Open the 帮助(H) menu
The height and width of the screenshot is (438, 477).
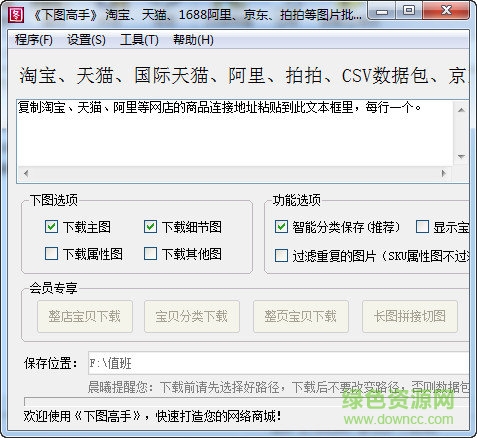193,40
